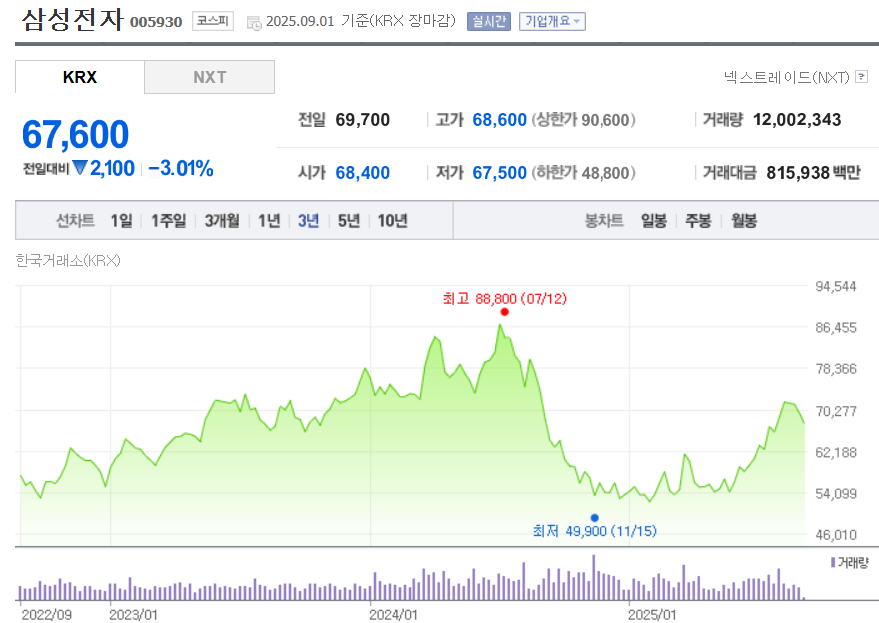This screenshot has width=879, height=623.
Task: Click the 하한가 48,800 text
Action: (x=583, y=173)
